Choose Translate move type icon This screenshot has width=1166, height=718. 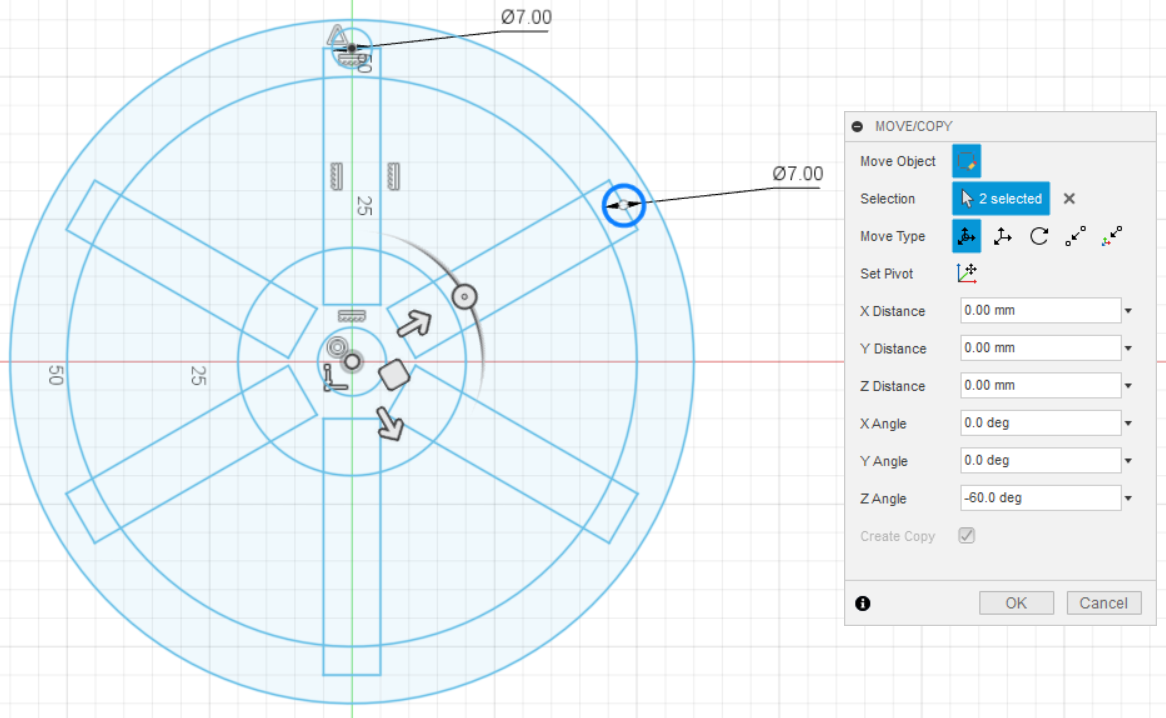[x=1002, y=236]
